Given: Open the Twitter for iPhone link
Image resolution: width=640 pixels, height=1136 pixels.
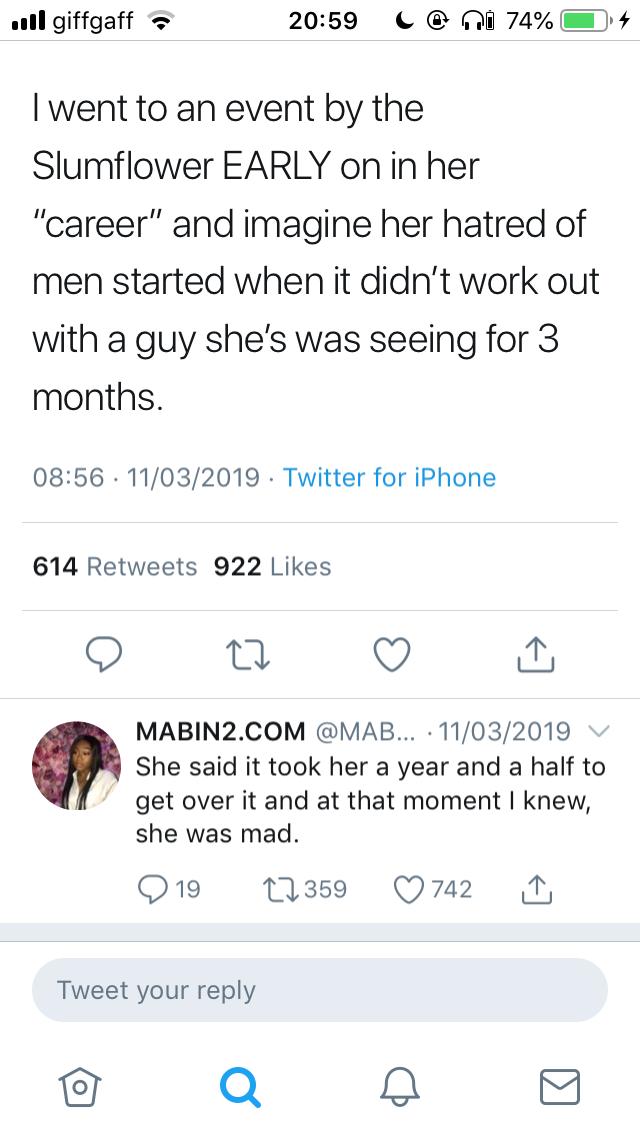Looking at the screenshot, I should pyautogui.click(x=389, y=477).
